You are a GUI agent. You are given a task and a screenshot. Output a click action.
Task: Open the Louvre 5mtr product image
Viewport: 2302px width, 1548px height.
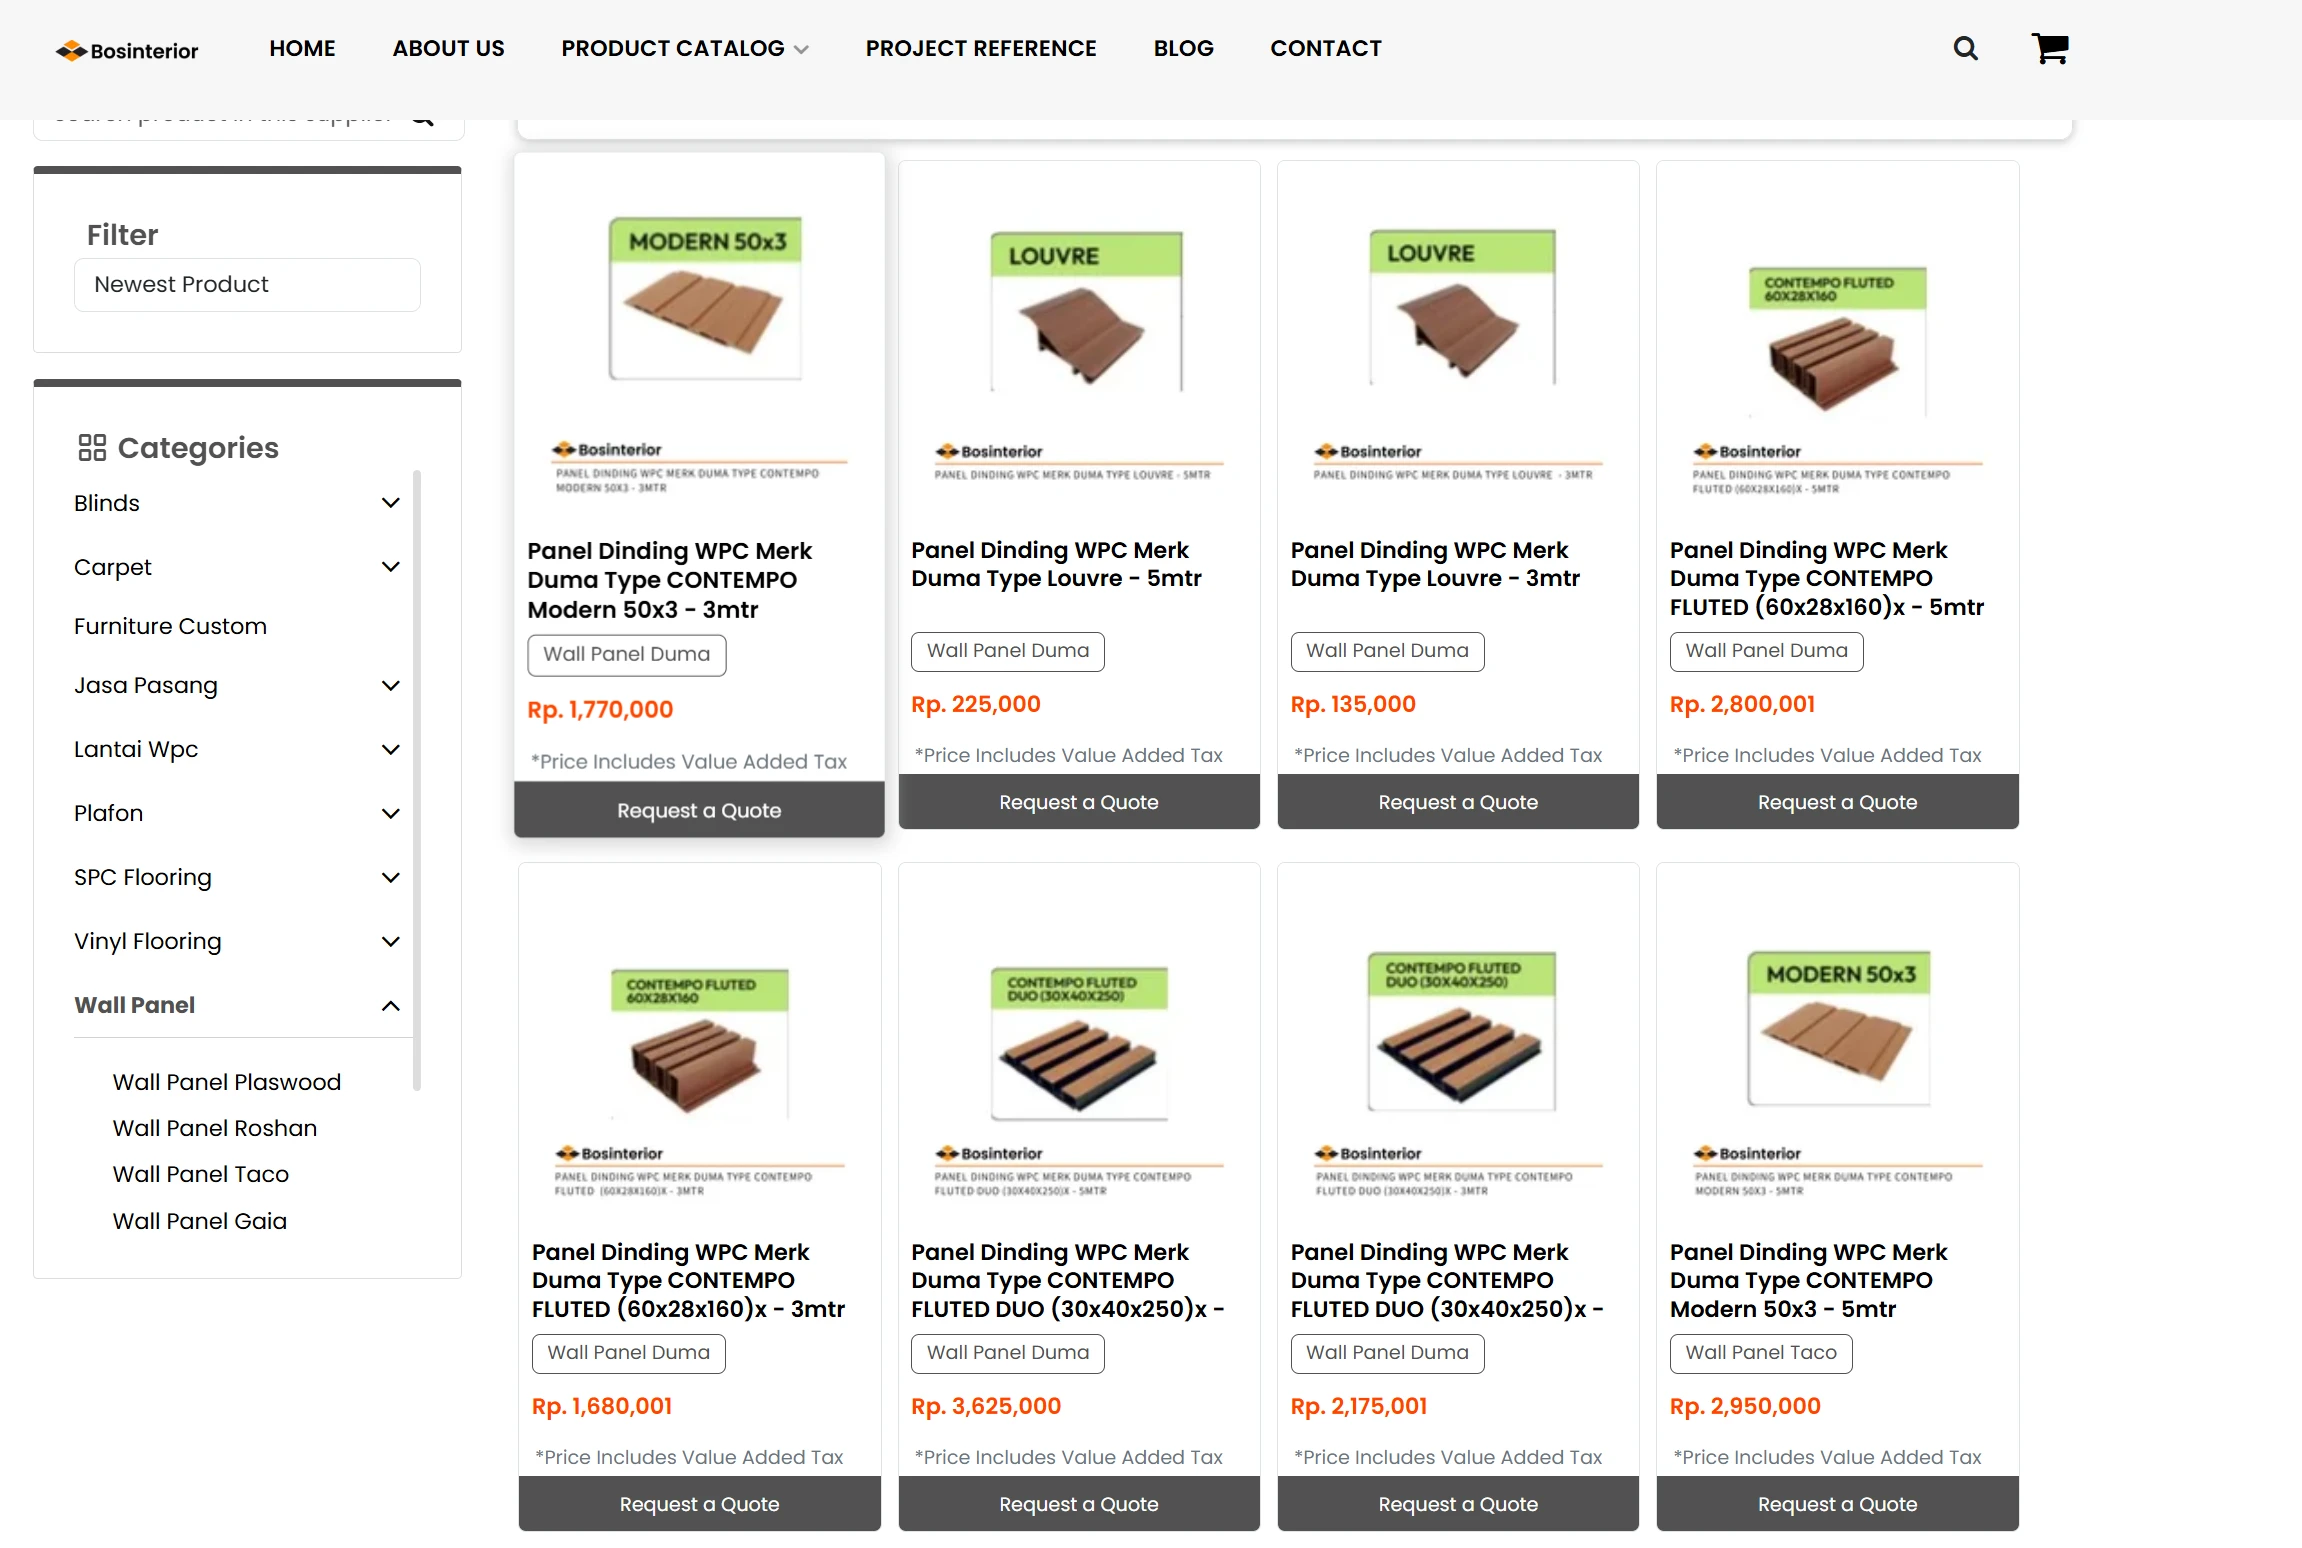(x=1079, y=340)
